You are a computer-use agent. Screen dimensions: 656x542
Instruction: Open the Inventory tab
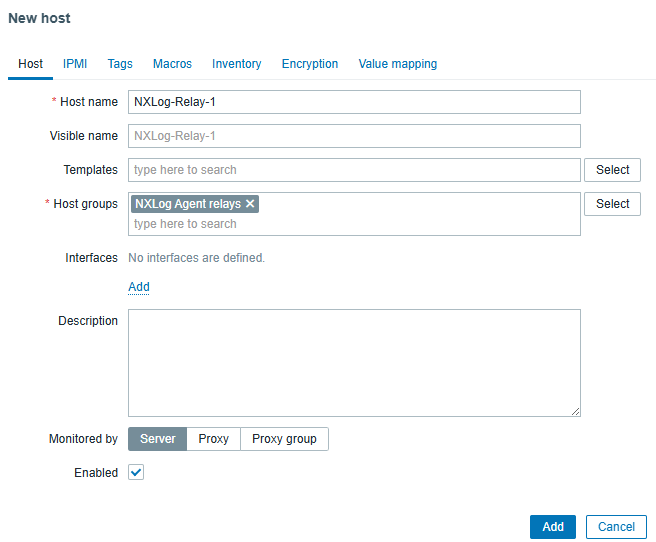click(x=236, y=64)
